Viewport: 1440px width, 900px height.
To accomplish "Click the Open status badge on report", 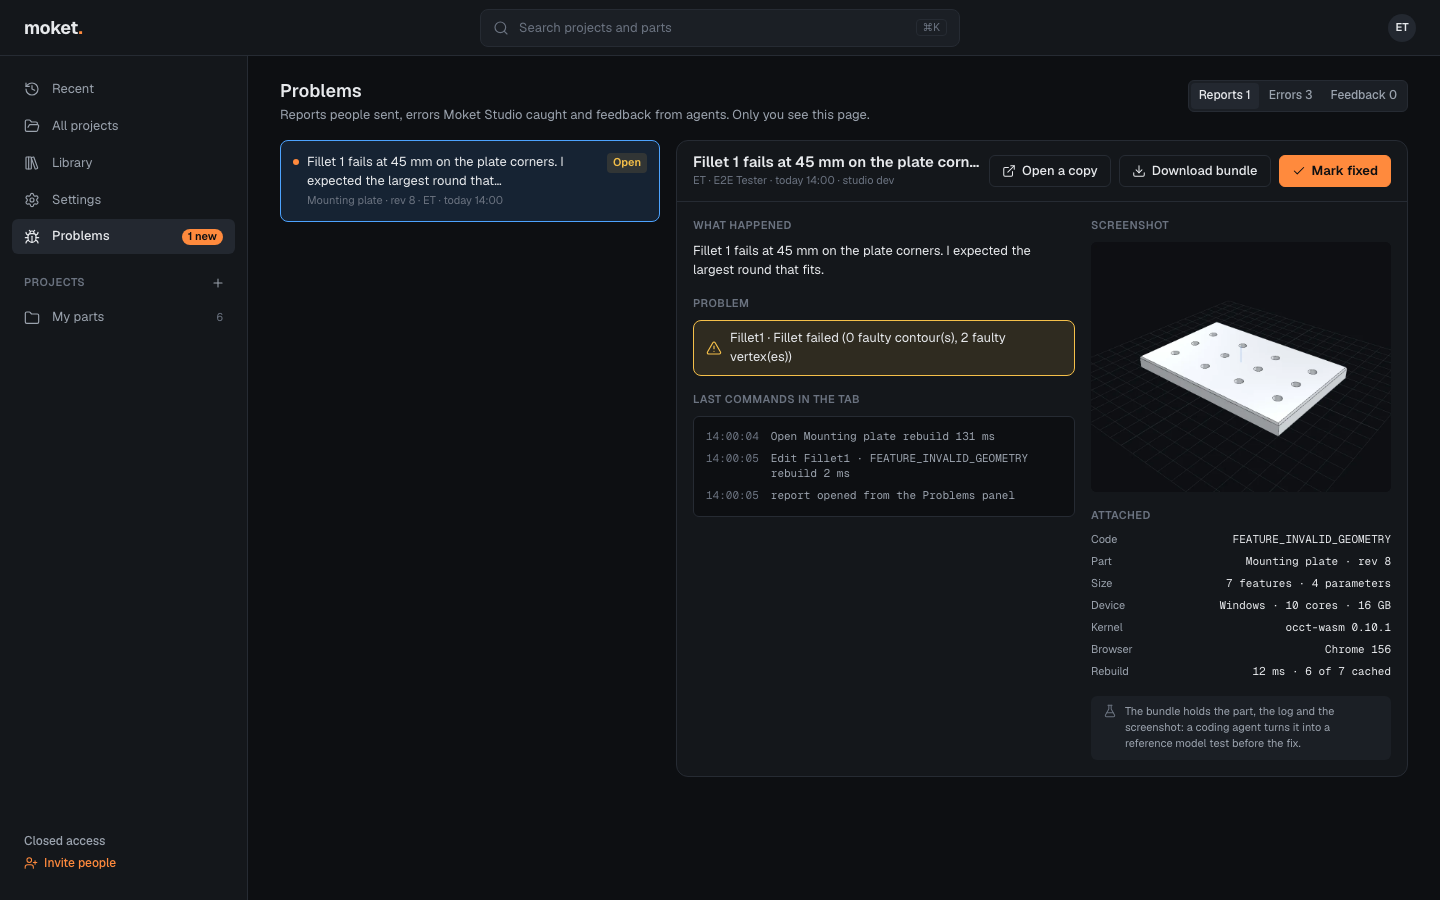I will click(x=627, y=163).
